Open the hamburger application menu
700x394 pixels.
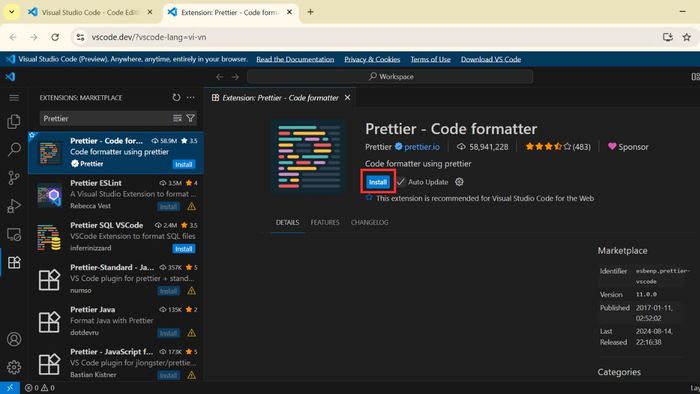[x=14, y=98]
